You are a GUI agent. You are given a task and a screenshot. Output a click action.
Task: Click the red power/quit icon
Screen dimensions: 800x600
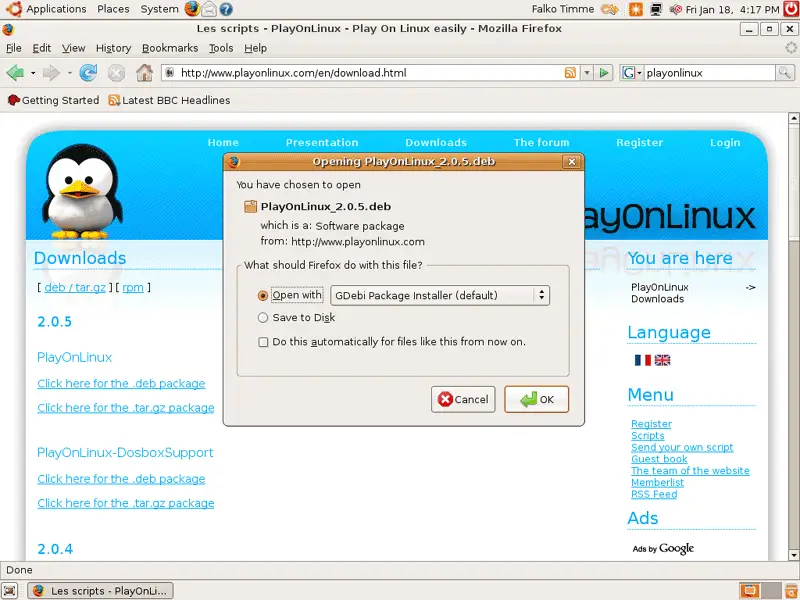[791, 9]
